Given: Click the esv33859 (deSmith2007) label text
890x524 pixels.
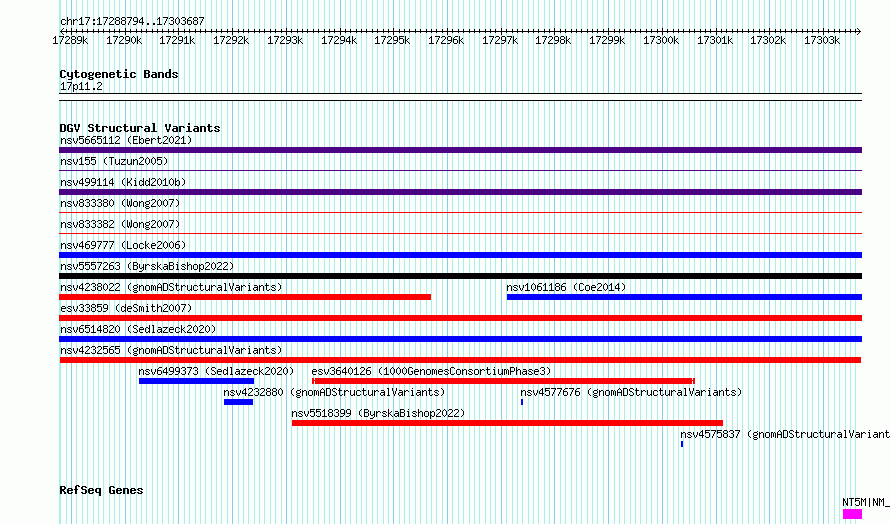Looking at the screenshot, I should [126, 308].
